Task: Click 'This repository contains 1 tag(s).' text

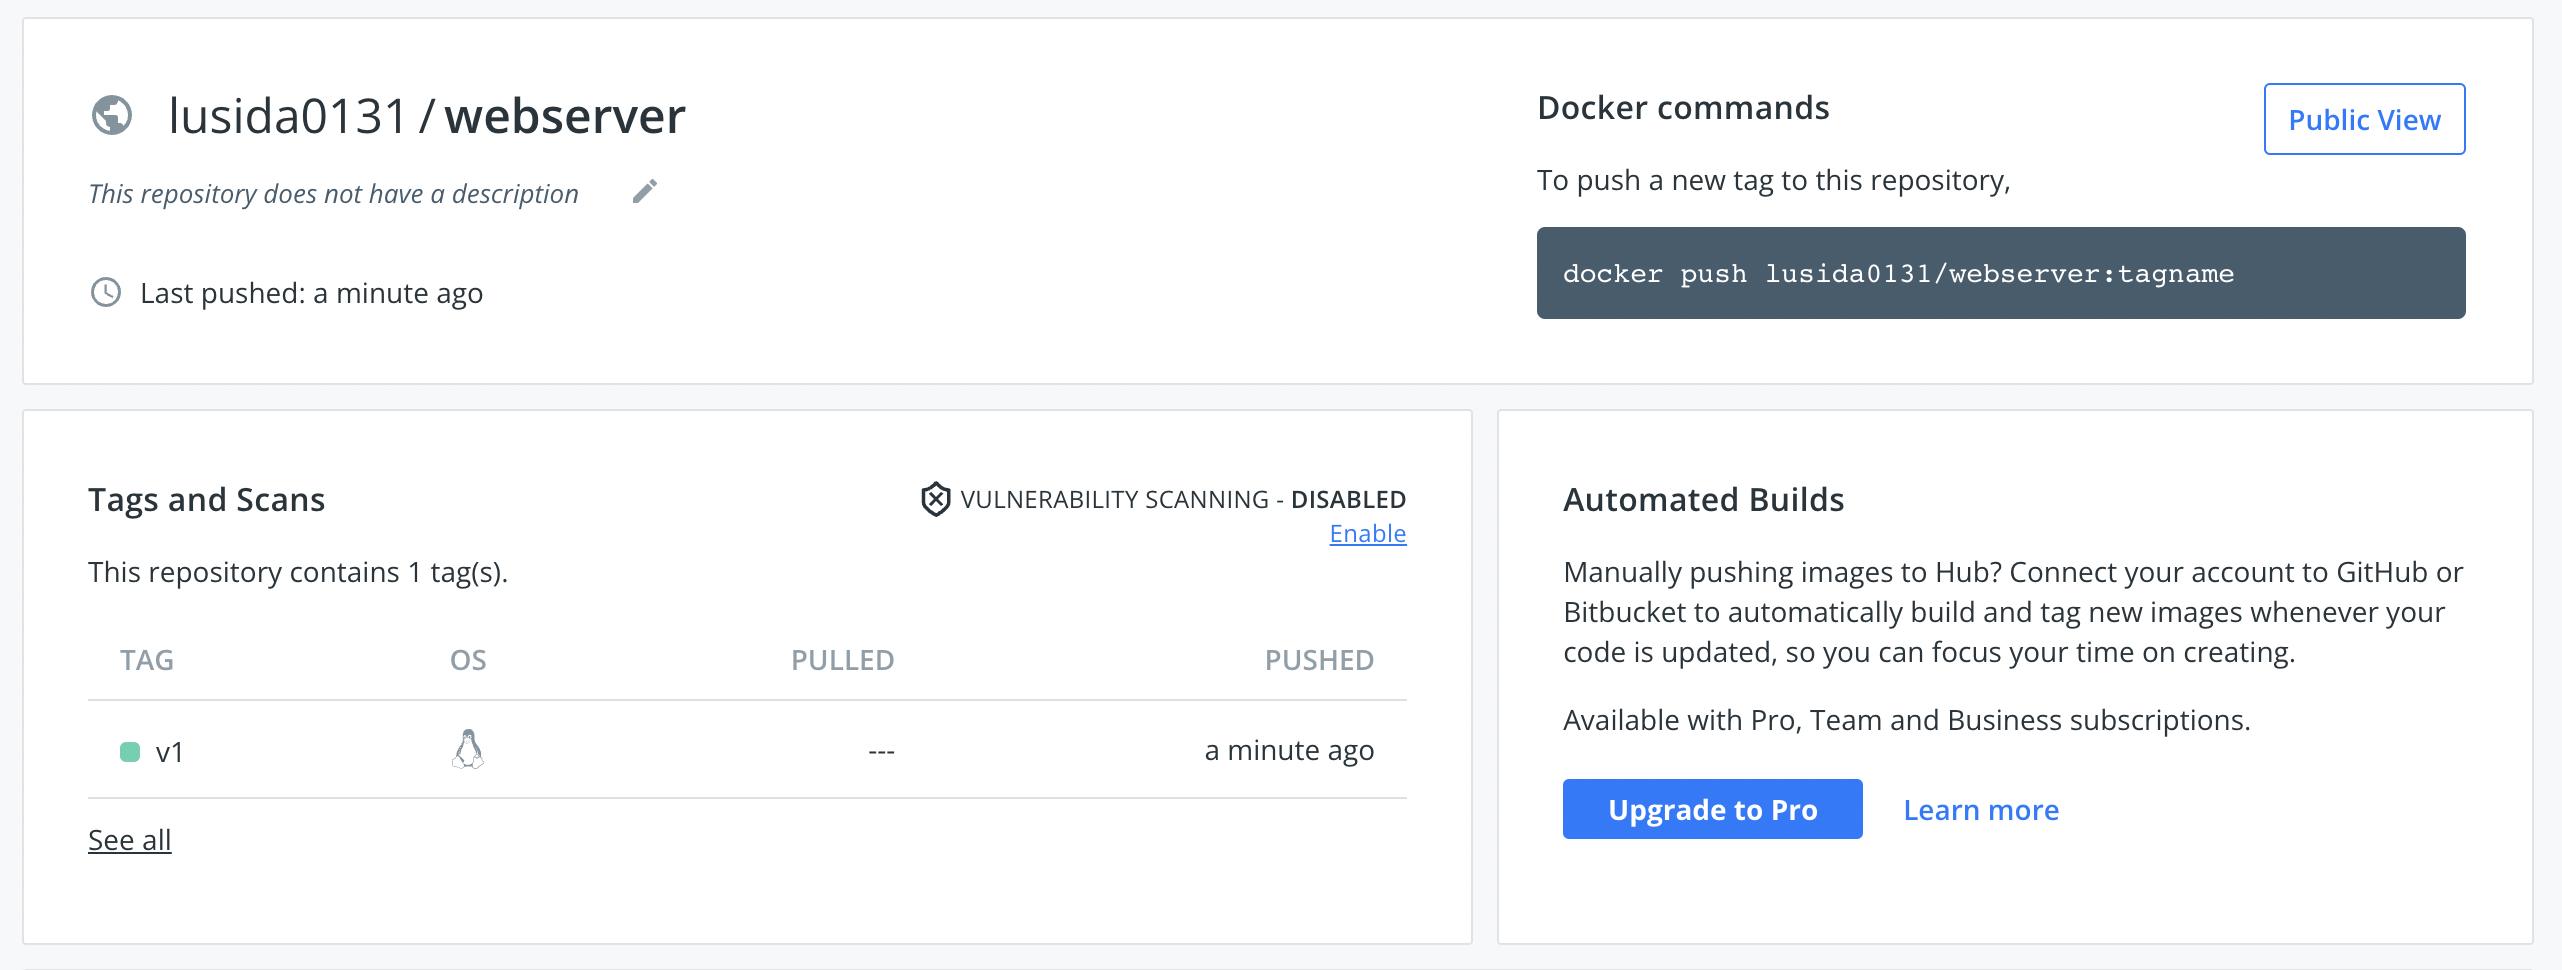Action: click(x=298, y=572)
